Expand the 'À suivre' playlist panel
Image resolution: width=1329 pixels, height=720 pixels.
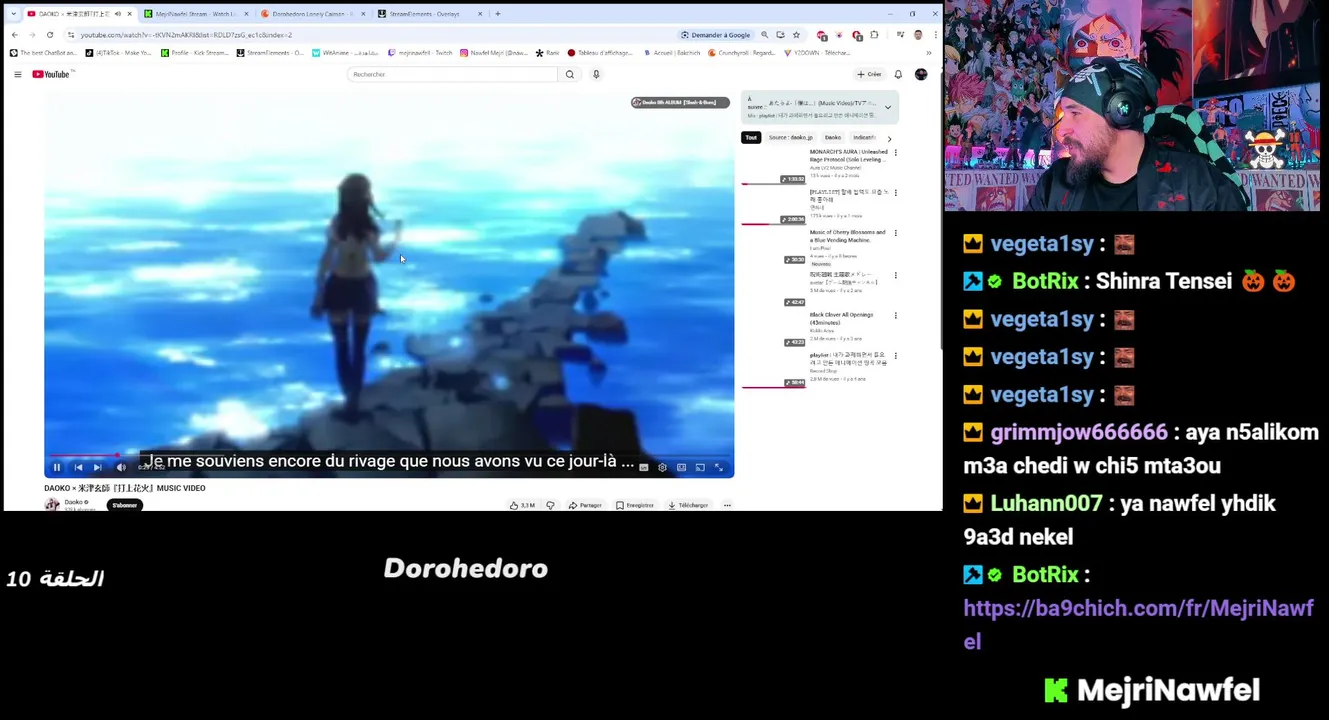(x=887, y=107)
